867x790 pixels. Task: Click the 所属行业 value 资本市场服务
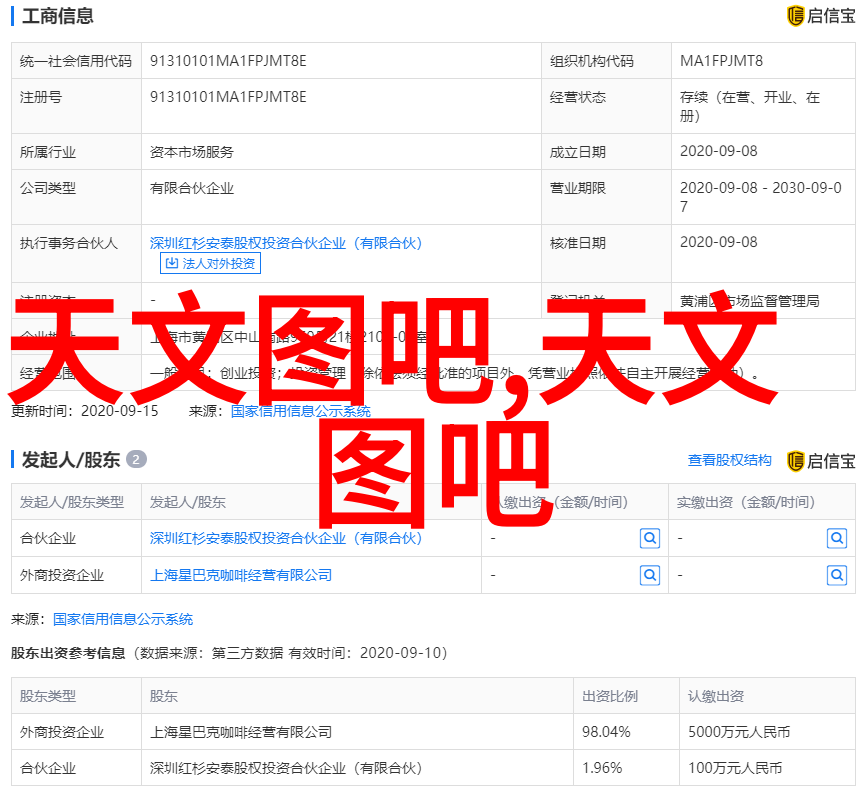click(x=192, y=152)
